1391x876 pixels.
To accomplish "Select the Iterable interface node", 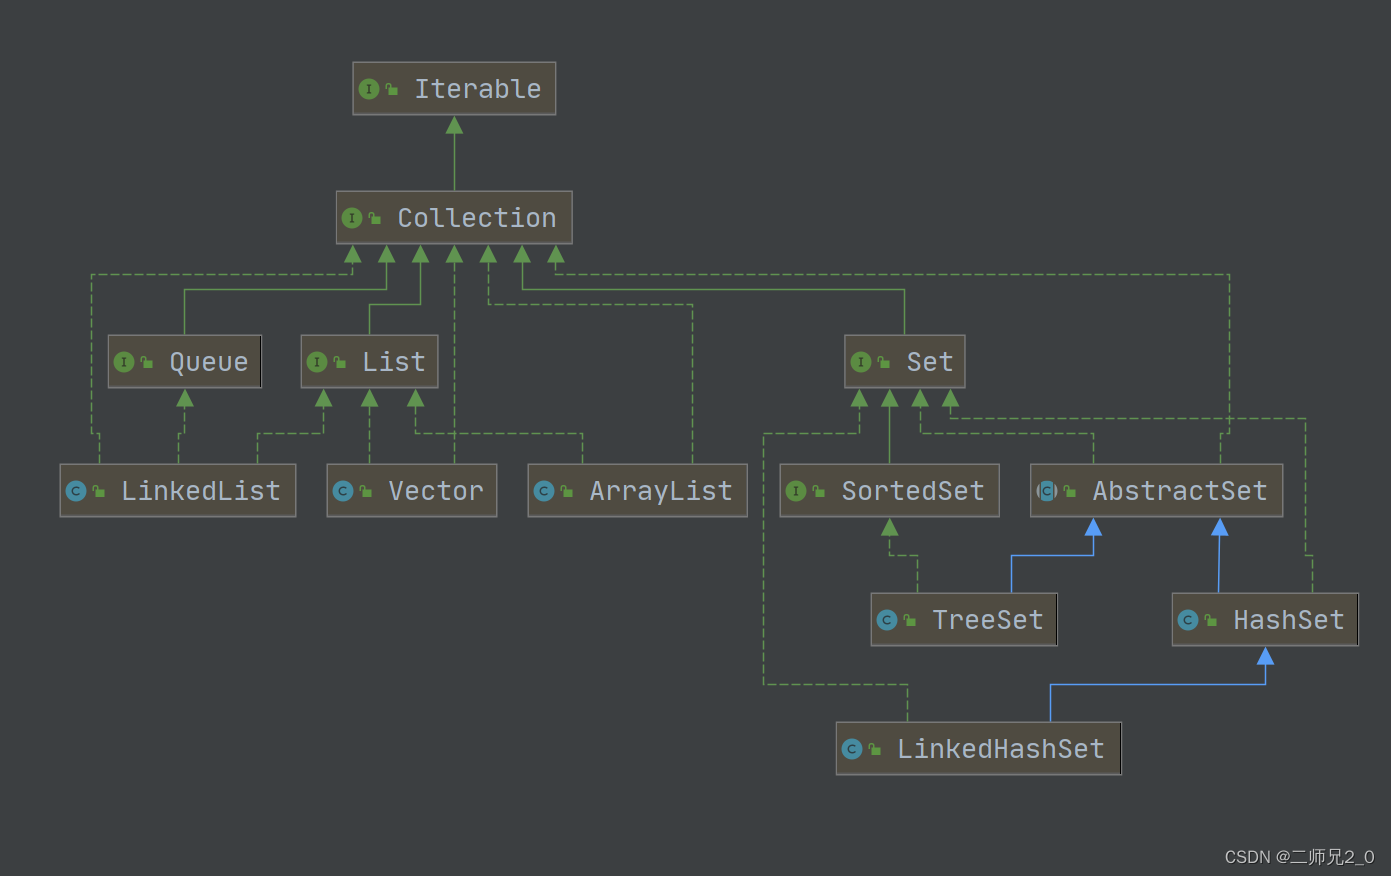I will (x=454, y=89).
